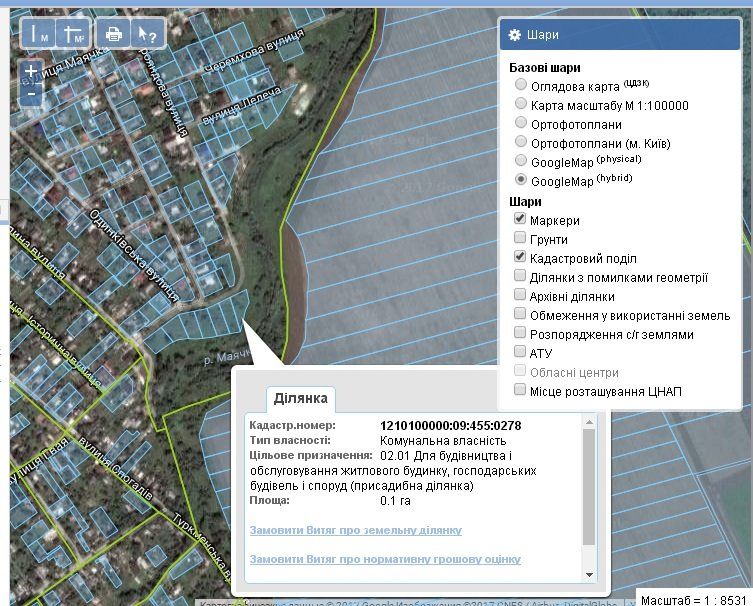The width and height of the screenshot is (753, 606).
Task: Uncheck the Маркери layer checkbox
Action: 520,219
